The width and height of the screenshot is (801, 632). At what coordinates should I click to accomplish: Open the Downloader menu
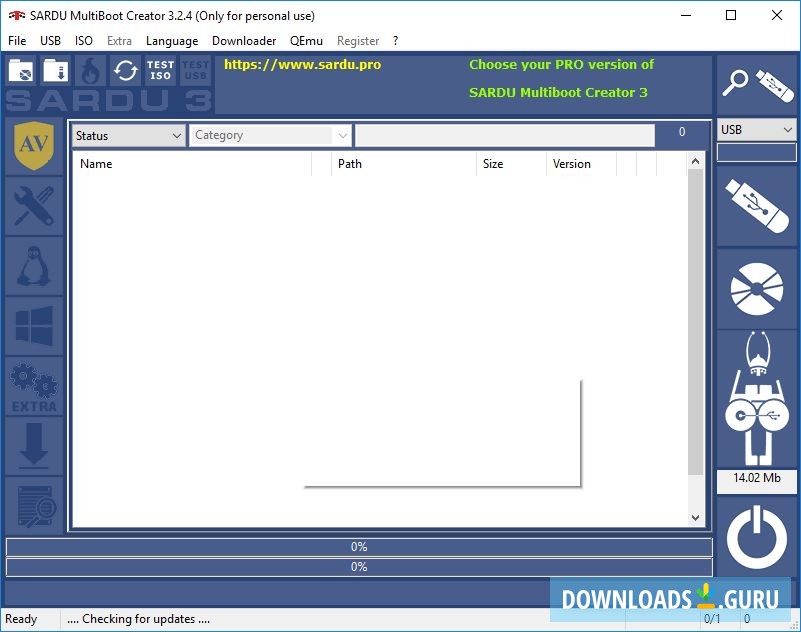[x=244, y=41]
